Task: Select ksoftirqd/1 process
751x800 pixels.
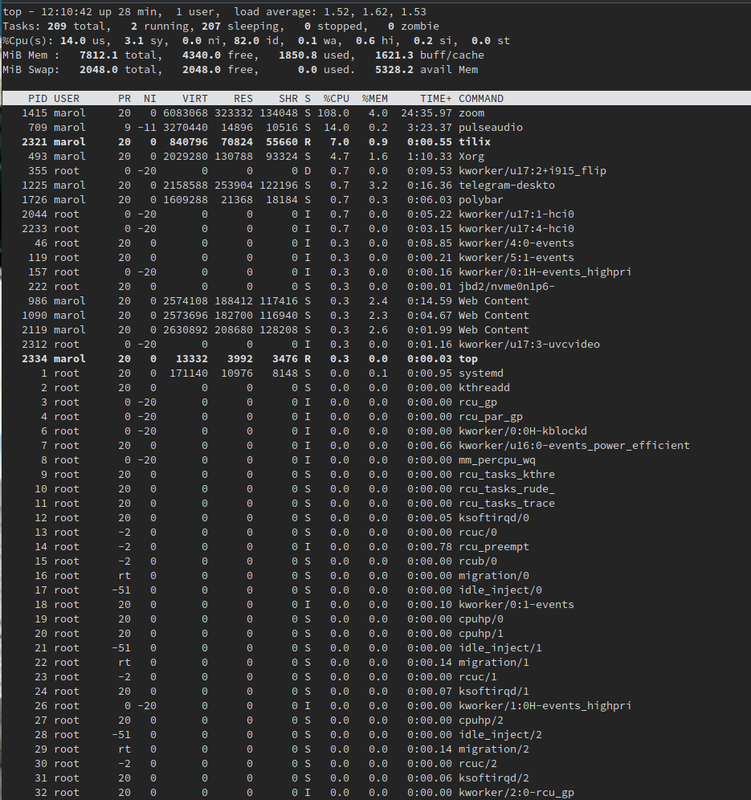Action: 377,691
